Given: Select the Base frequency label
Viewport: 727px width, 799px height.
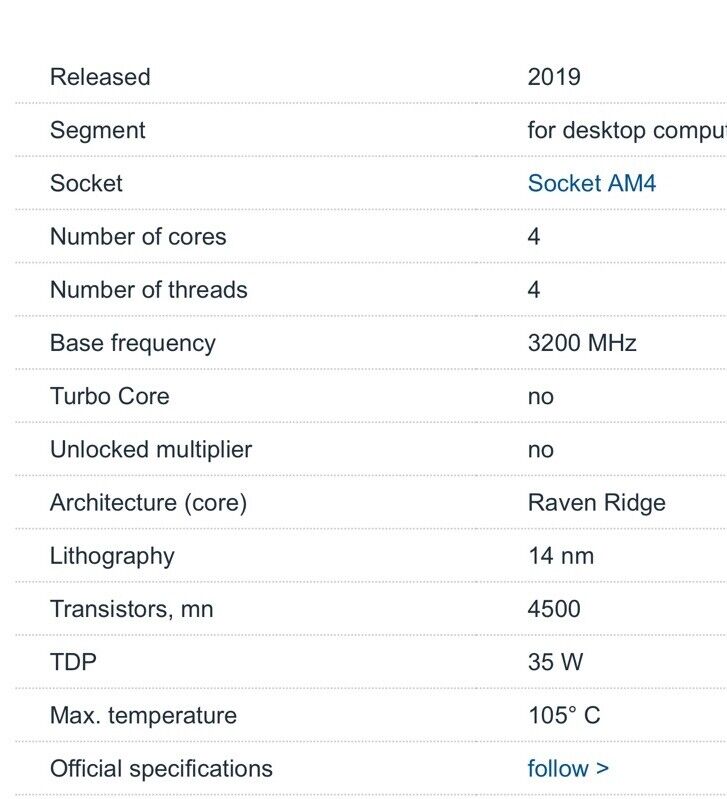Looking at the screenshot, I should (x=133, y=343).
